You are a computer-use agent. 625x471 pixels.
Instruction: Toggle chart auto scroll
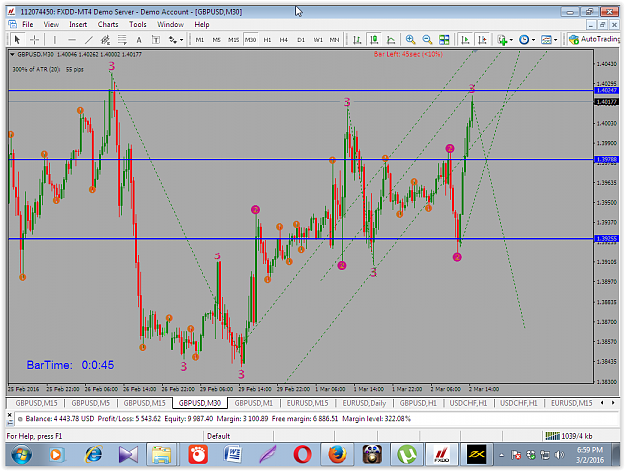tap(465, 39)
